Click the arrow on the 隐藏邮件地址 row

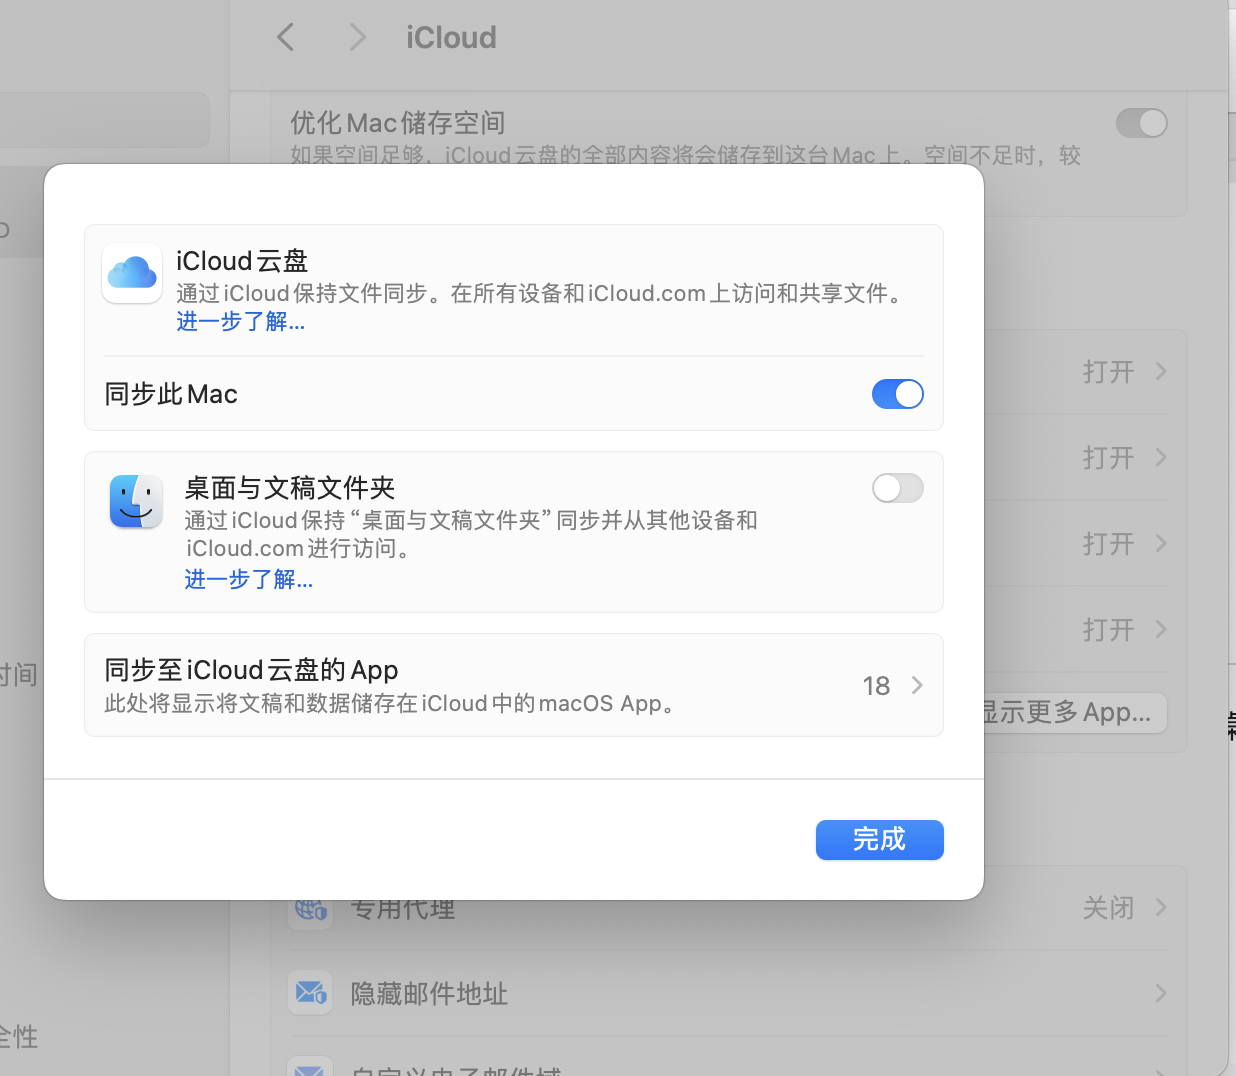click(1160, 993)
